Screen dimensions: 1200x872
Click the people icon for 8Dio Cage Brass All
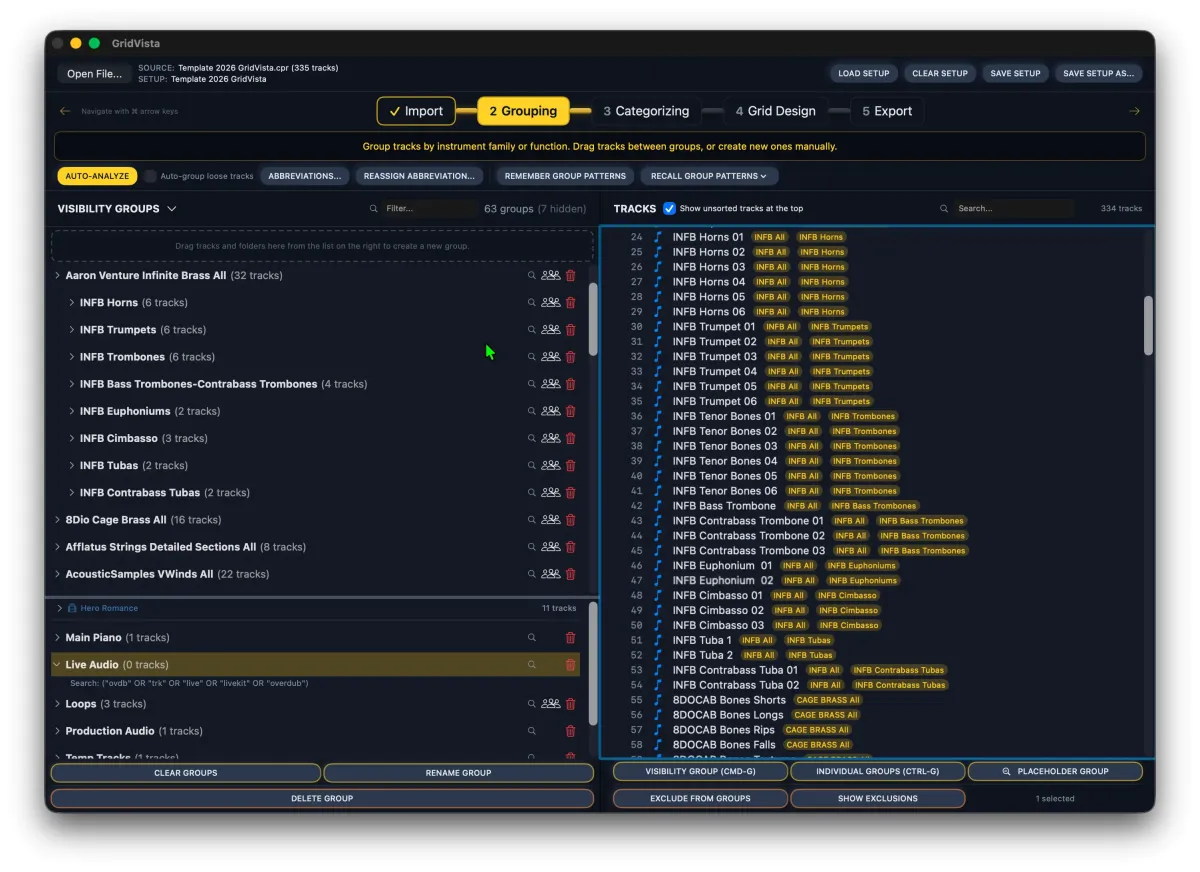(x=551, y=520)
